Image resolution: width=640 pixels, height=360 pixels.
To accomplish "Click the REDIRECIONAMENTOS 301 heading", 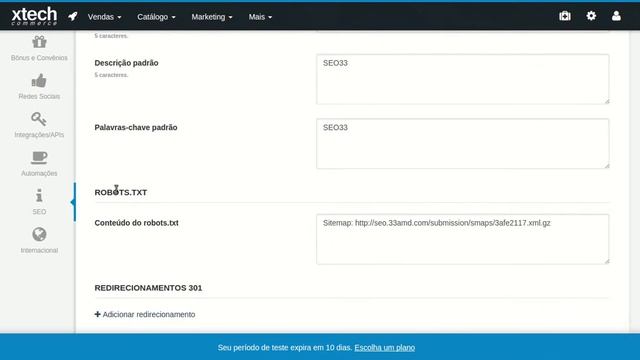I will pos(148,288).
